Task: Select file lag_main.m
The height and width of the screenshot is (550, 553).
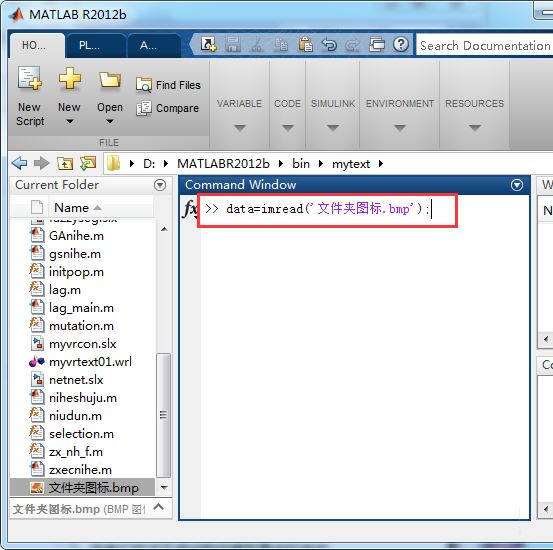Action: 81,308
